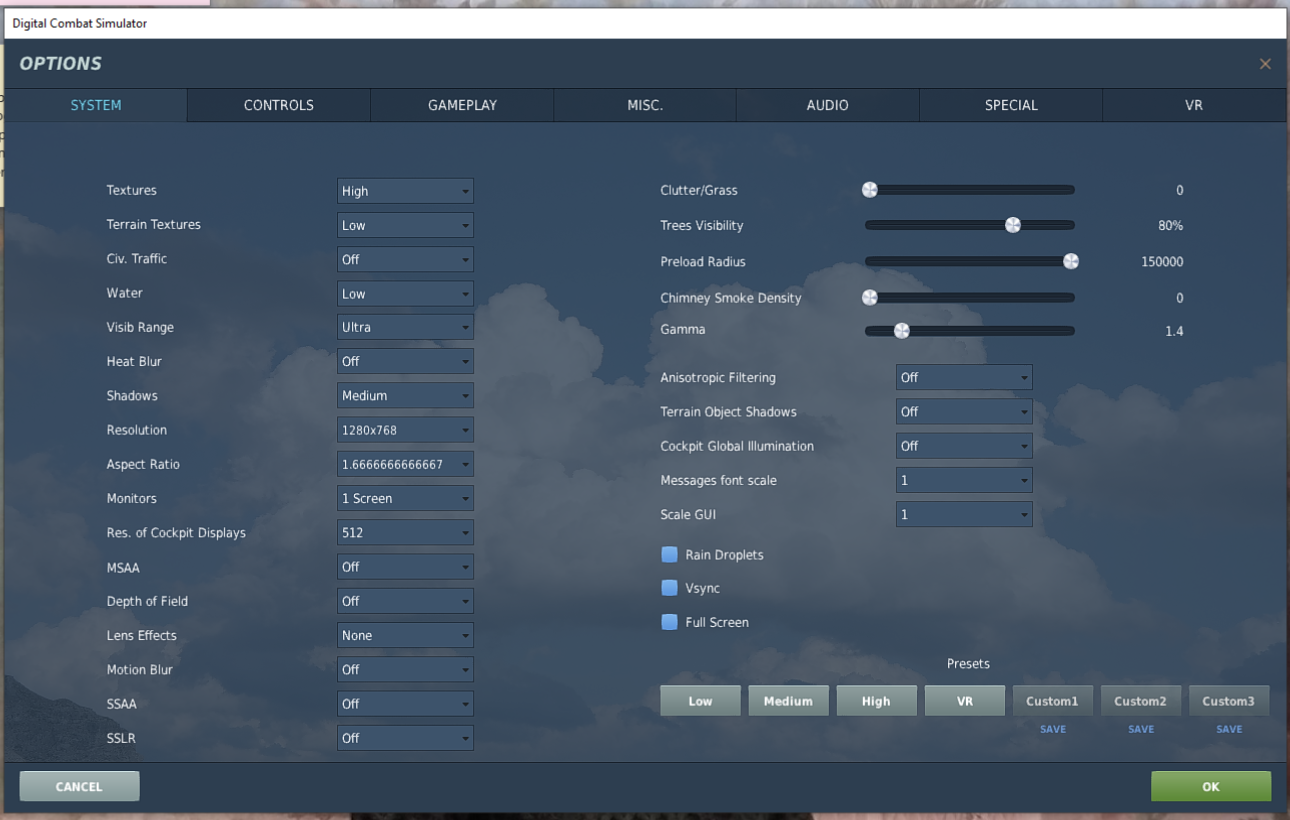This screenshot has height=820, width=1290.
Task: Click SAVE under Custom1
Action: [x=1053, y=729]
